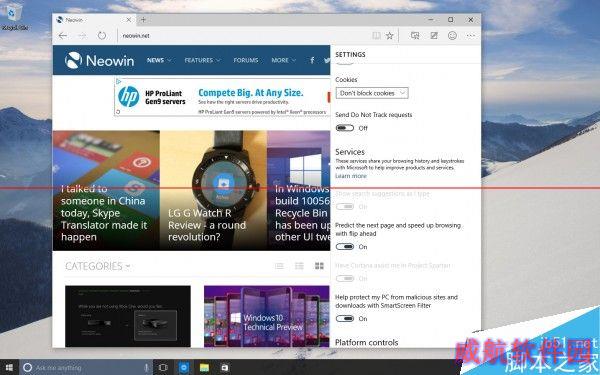Open the Windows 10 Technical Preview thumbnail

(x=267, y=316)
